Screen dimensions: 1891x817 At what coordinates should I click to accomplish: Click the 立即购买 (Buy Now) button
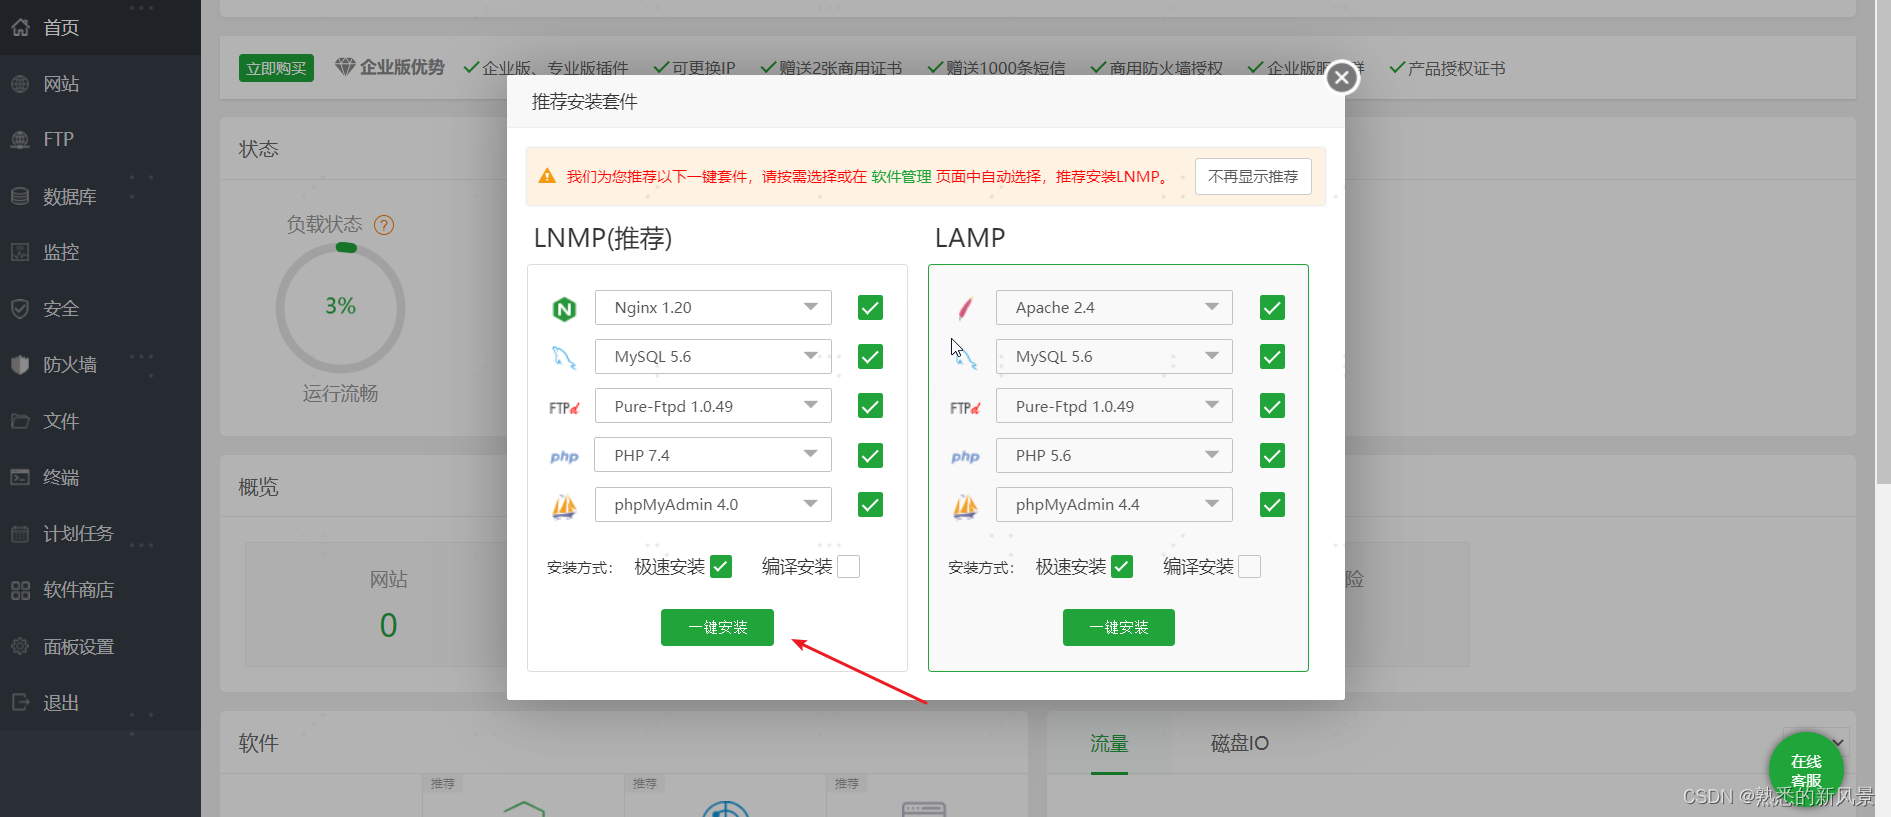(276, 68)
